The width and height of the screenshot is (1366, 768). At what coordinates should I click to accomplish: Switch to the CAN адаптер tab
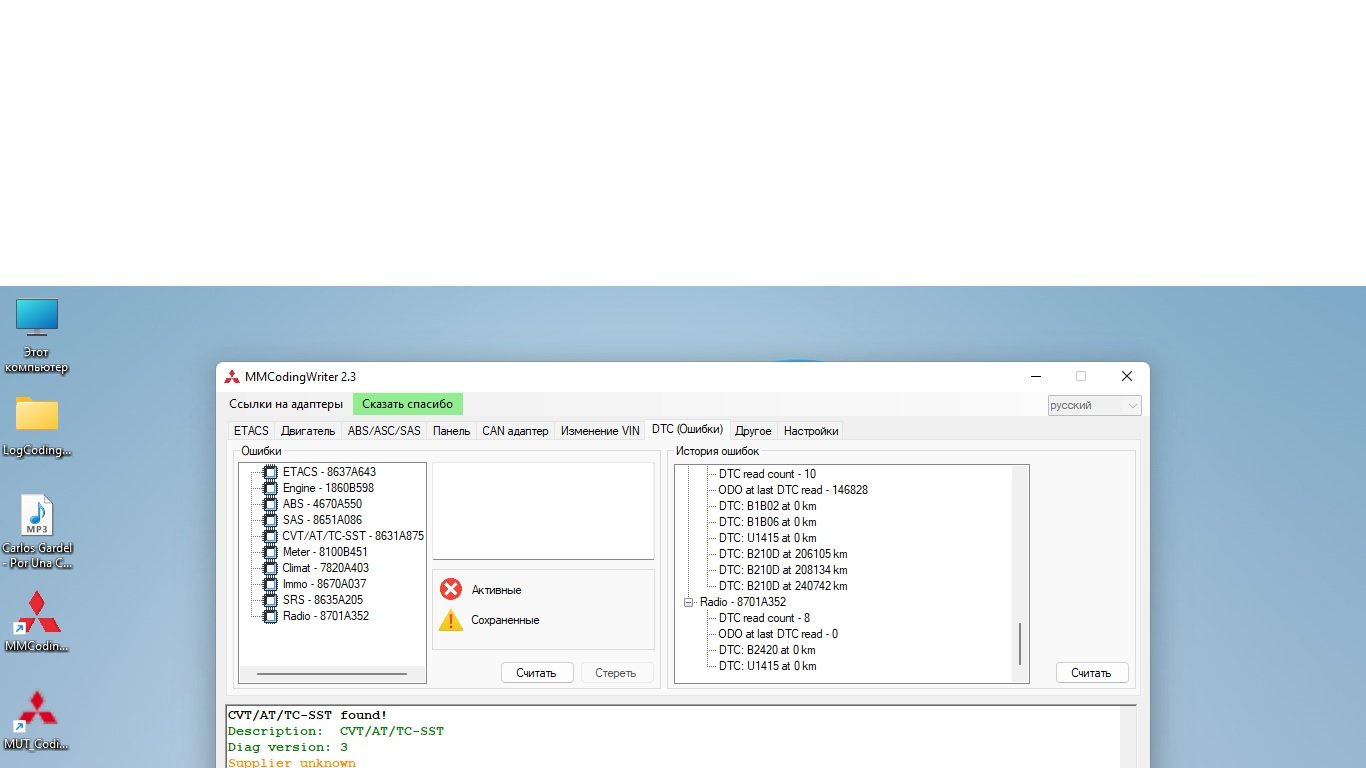point(515,431)
